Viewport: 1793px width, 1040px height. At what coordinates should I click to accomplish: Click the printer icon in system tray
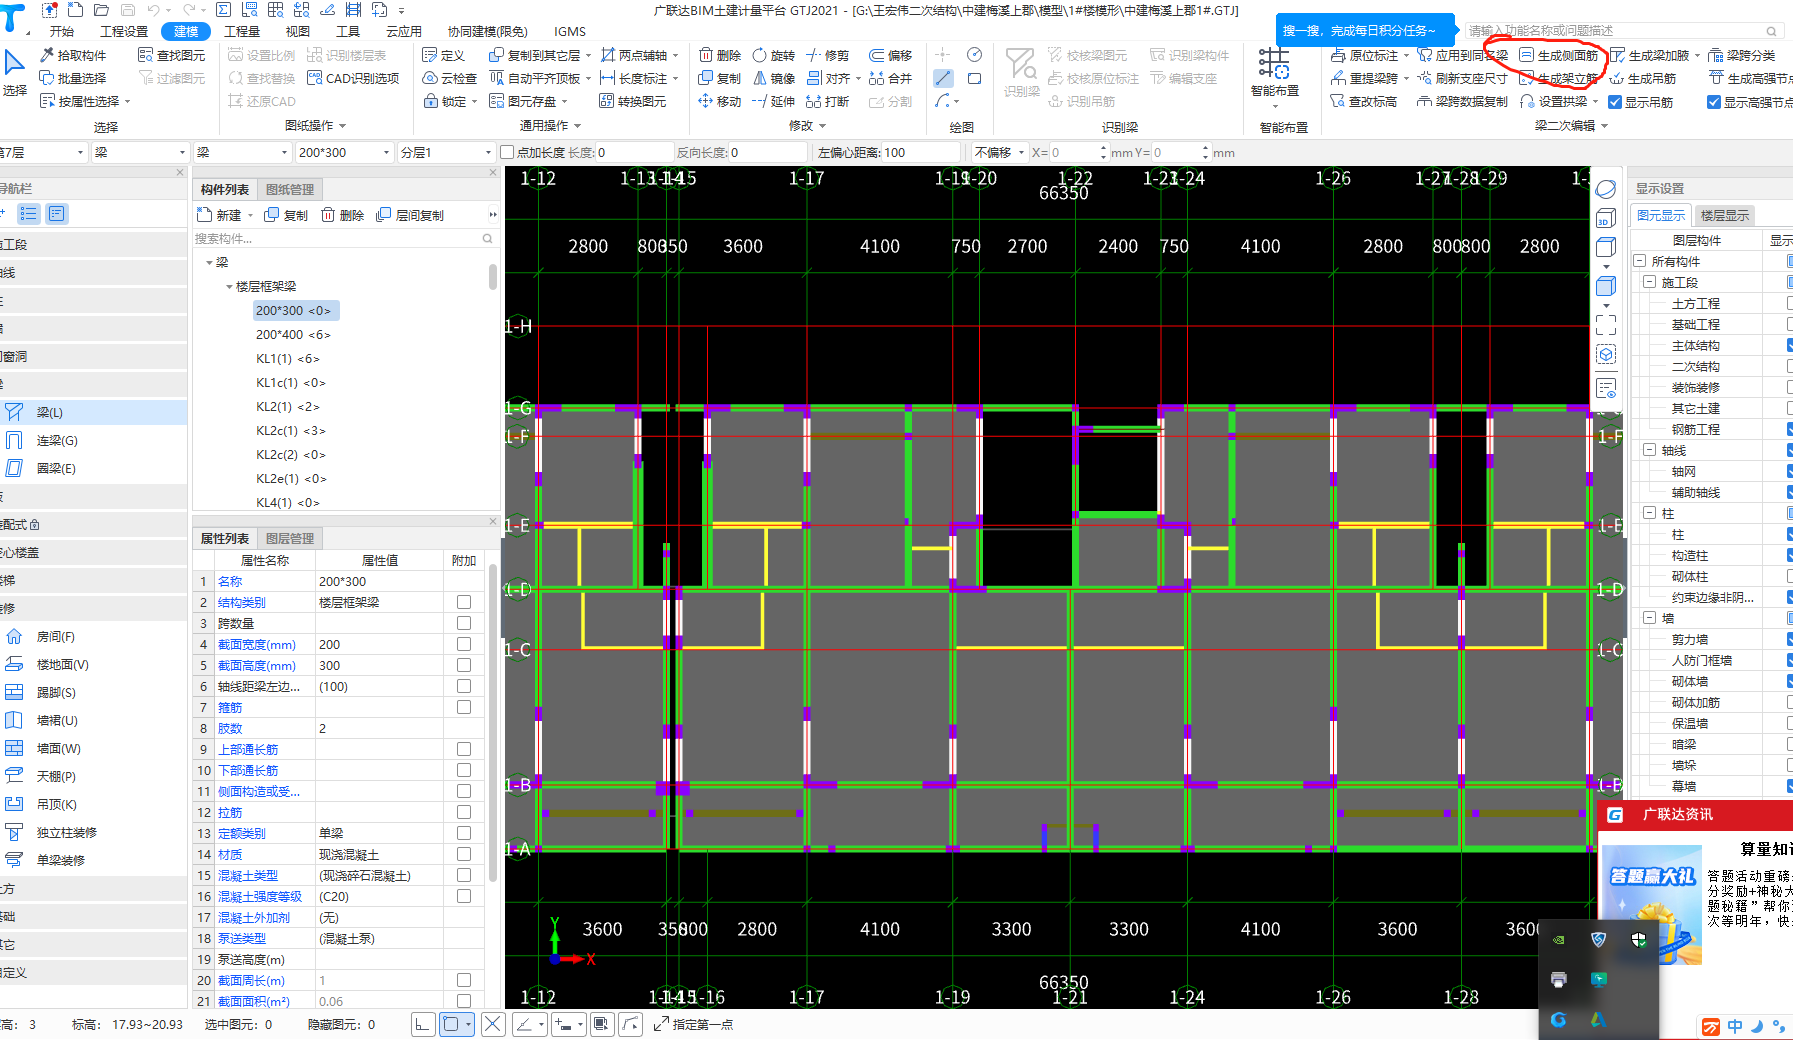coord(1558,979)
